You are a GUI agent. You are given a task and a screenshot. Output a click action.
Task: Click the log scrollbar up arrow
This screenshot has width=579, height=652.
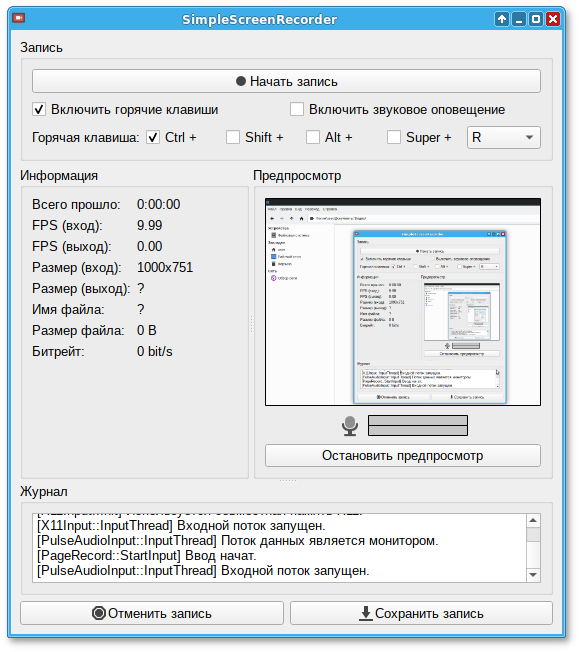pos(533,521)
